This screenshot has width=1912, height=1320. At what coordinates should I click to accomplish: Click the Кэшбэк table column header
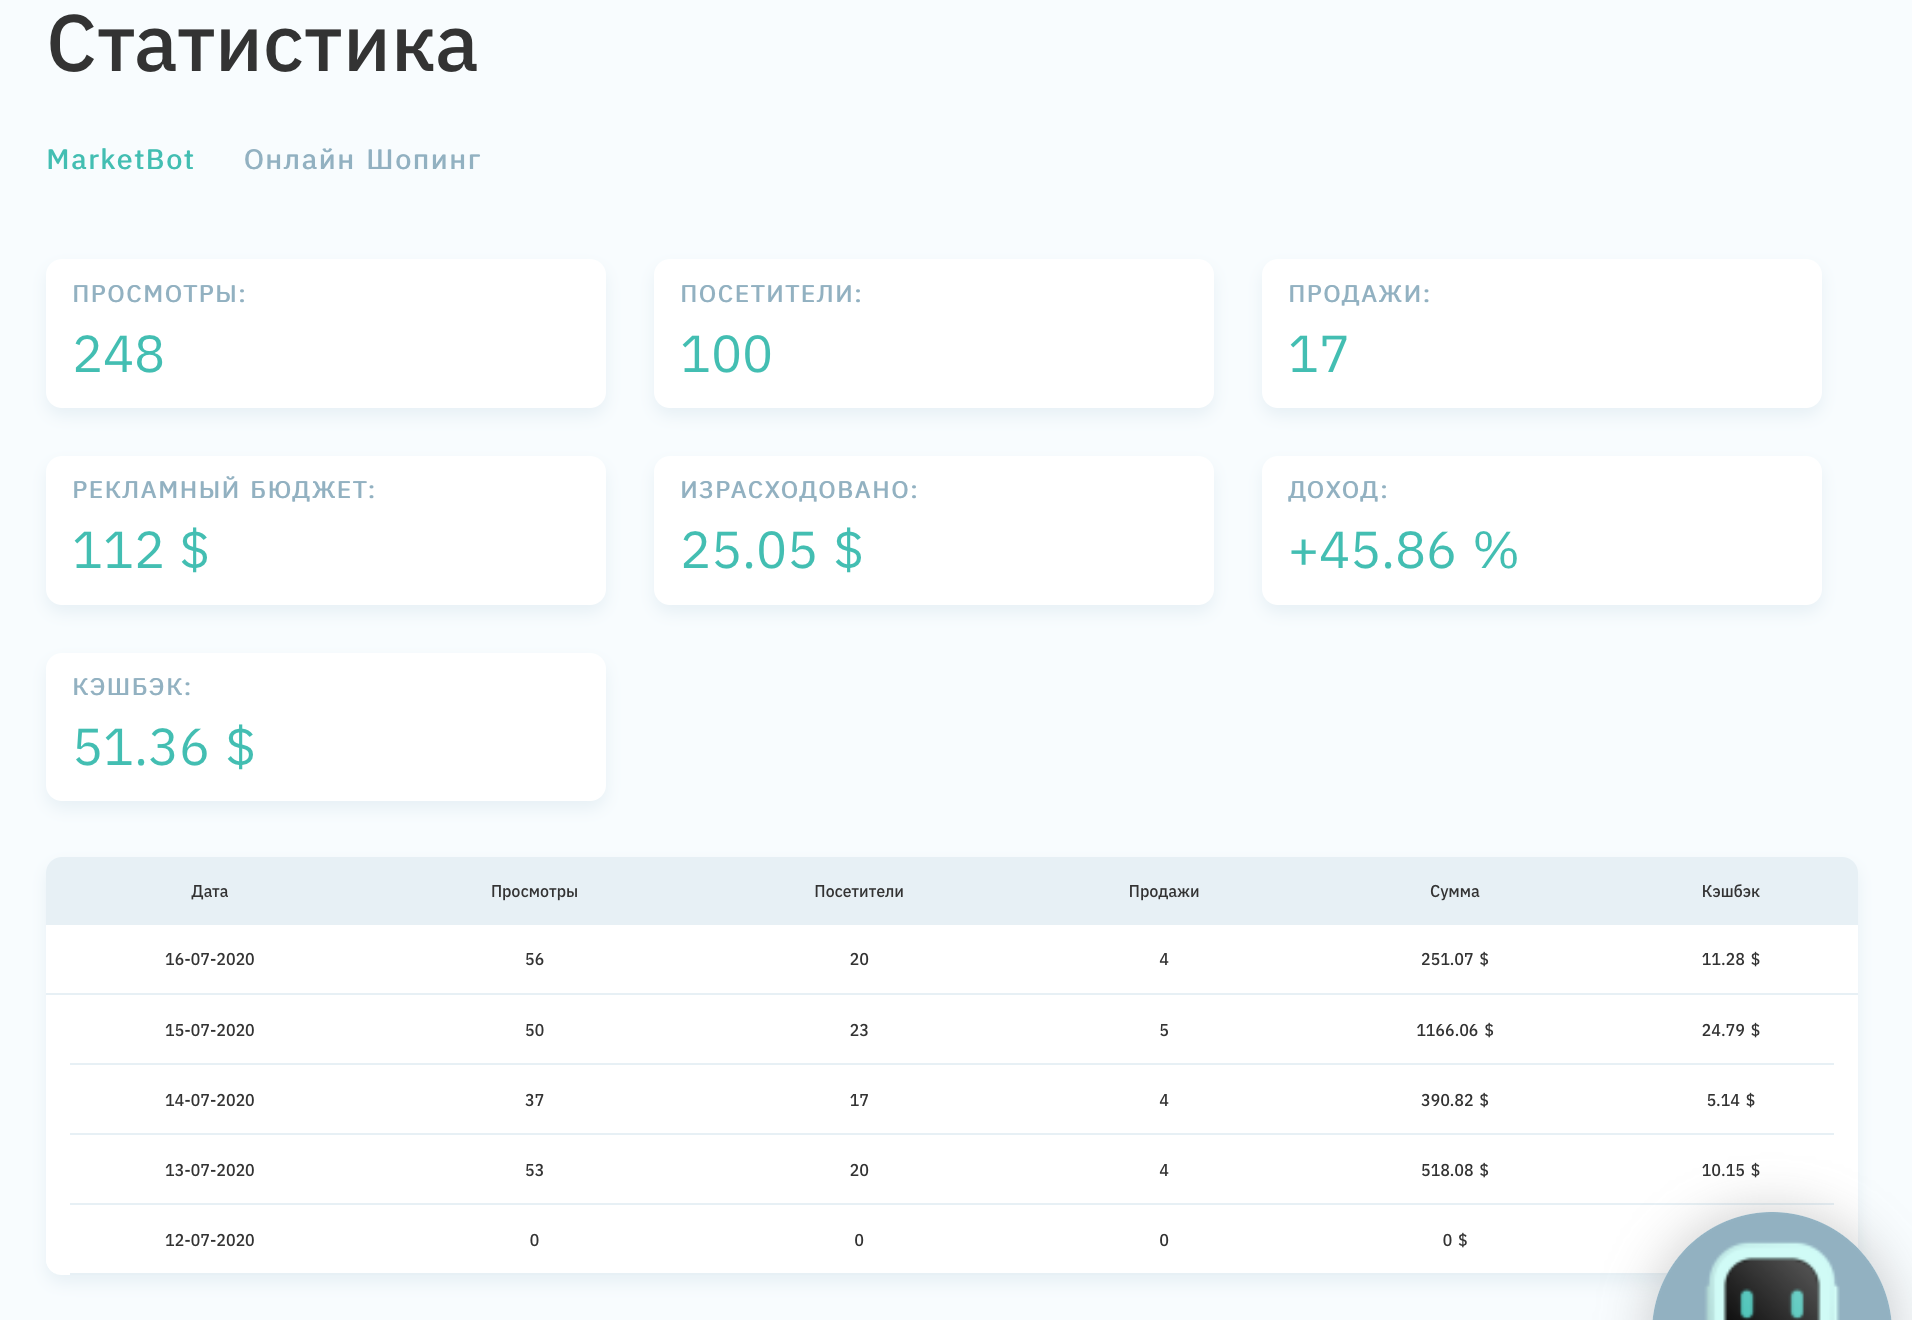1730,891
